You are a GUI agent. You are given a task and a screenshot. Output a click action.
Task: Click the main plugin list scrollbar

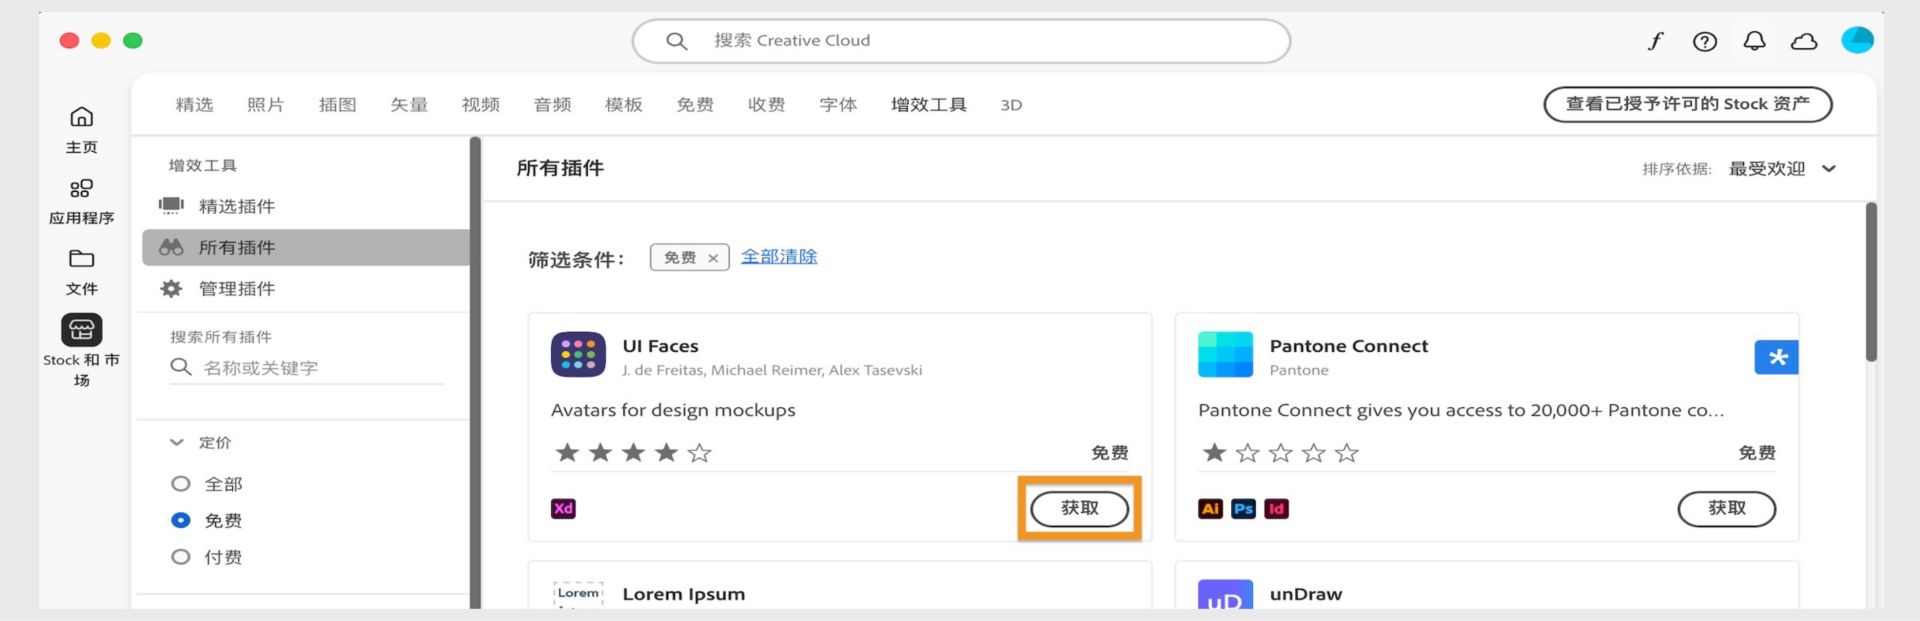[1871, 282]
